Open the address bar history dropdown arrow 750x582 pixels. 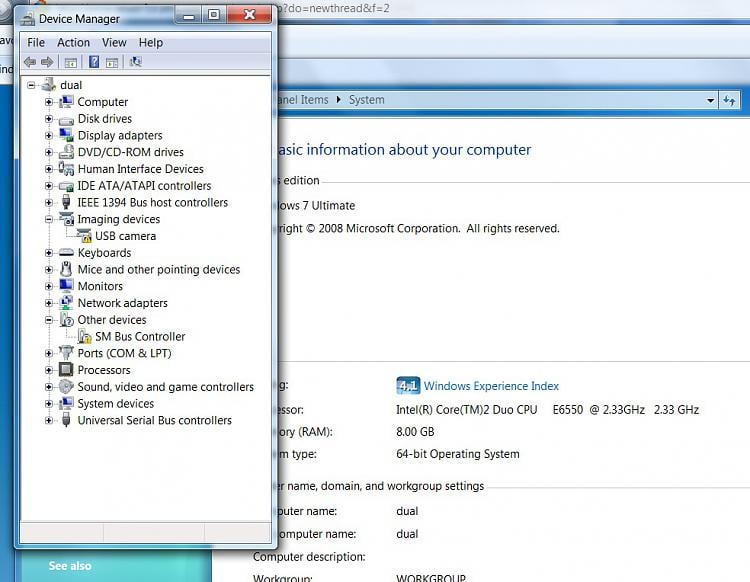tap(710, 100)
